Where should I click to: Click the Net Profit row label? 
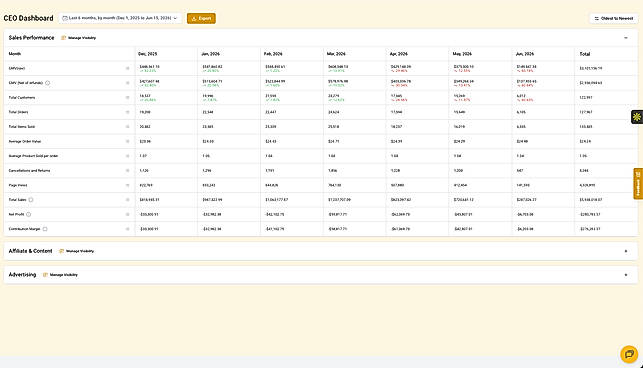point(16,214)
